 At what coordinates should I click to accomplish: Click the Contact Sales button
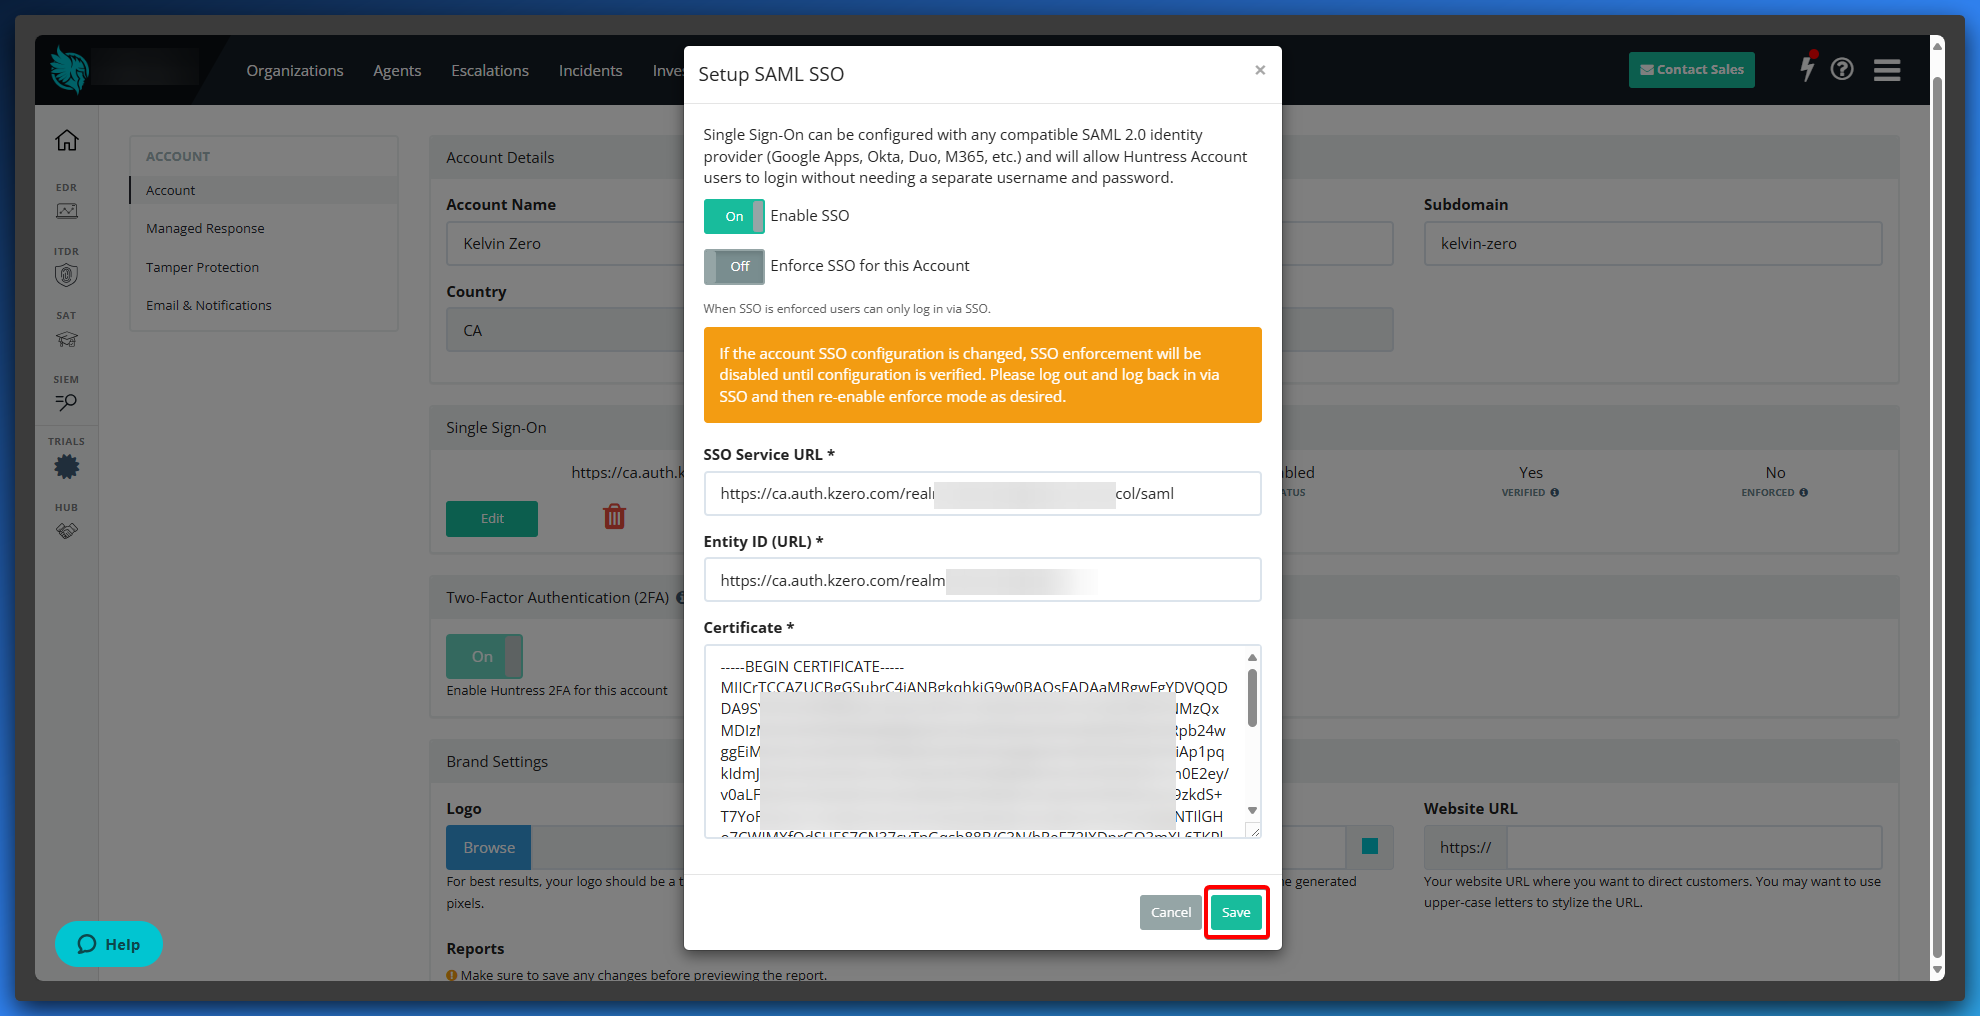(1691, 70)
